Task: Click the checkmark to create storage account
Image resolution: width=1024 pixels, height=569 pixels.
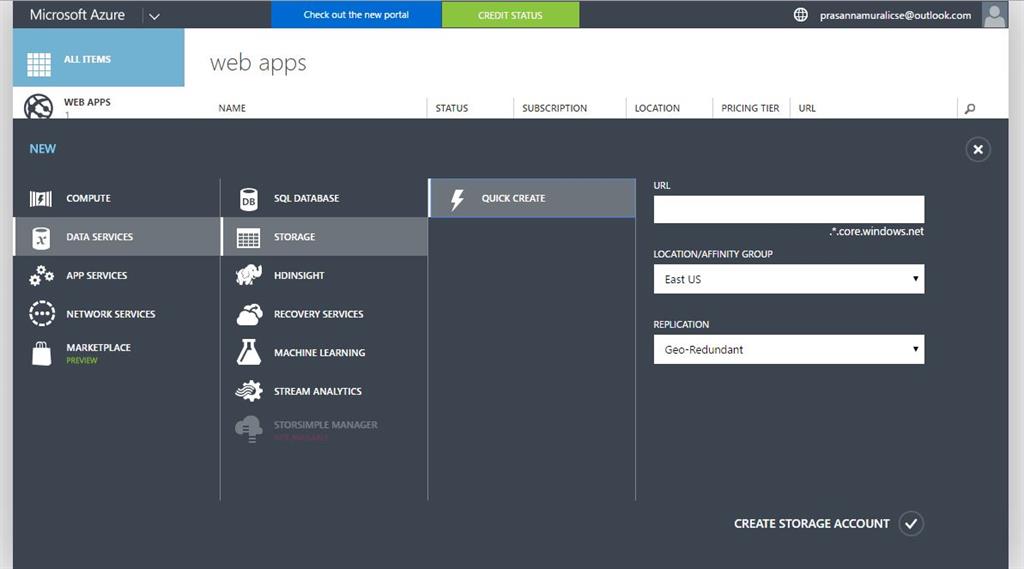Action: point(911,523)
